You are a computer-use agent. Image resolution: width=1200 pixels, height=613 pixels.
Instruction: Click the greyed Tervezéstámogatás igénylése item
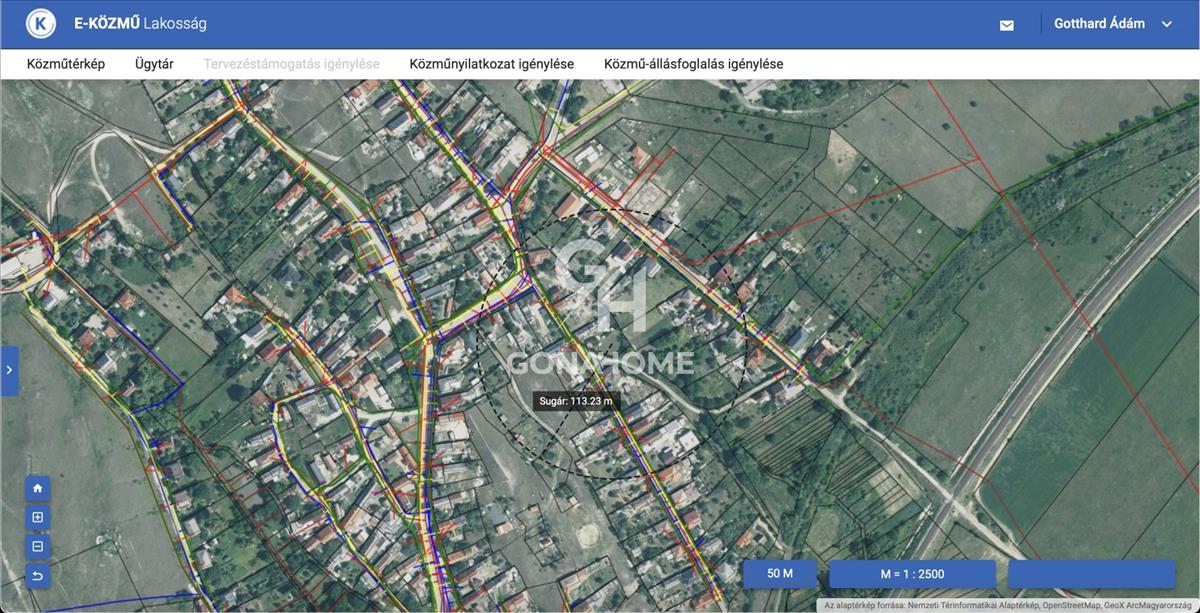click(291, 64)
